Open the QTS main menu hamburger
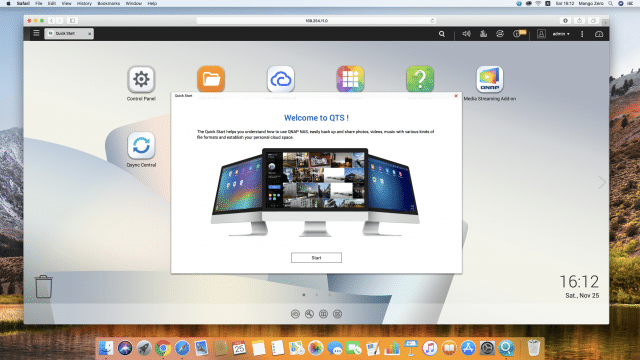Viewport: 640px width, 360px height. 36,33
